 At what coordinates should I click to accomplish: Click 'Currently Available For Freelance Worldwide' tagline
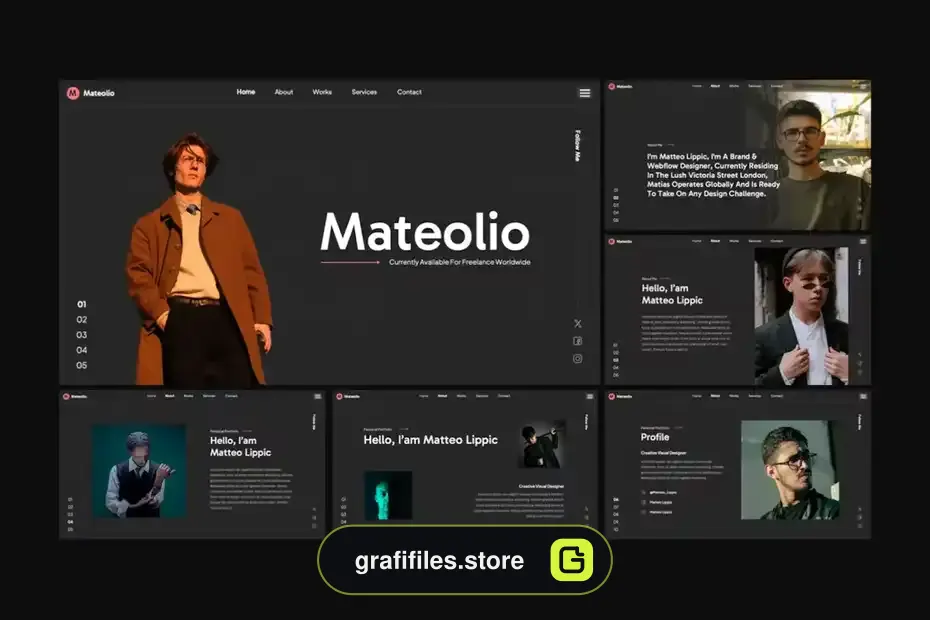tap(460, 262)
